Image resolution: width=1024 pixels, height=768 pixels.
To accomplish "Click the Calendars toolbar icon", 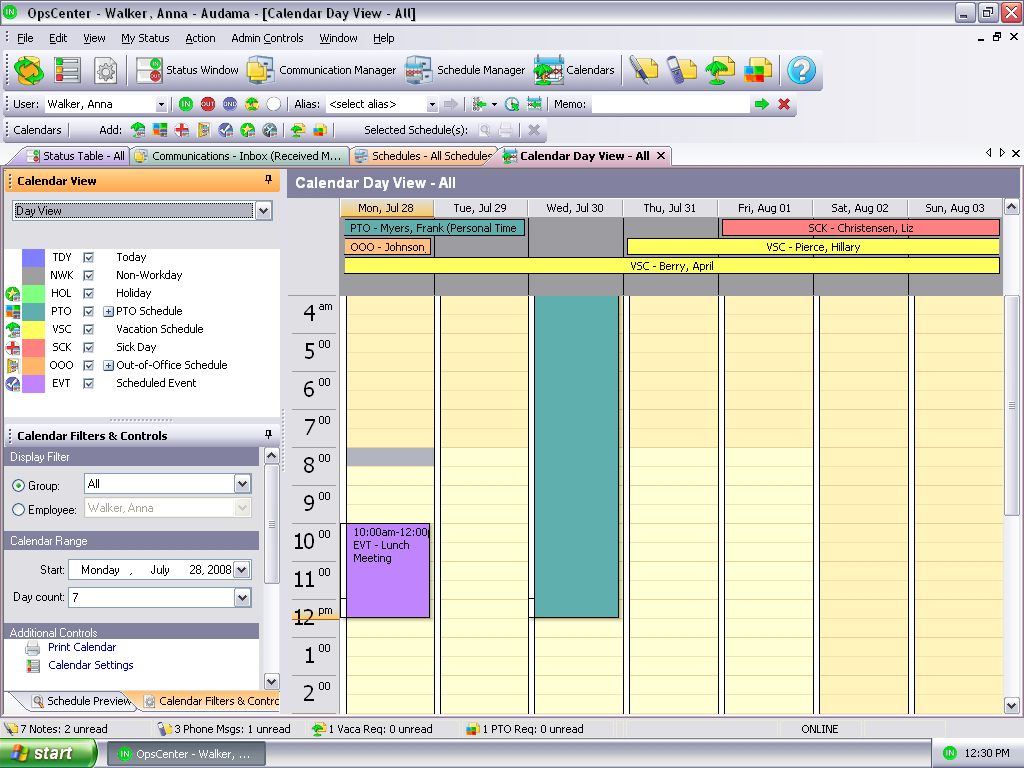I will click(574, 70).
